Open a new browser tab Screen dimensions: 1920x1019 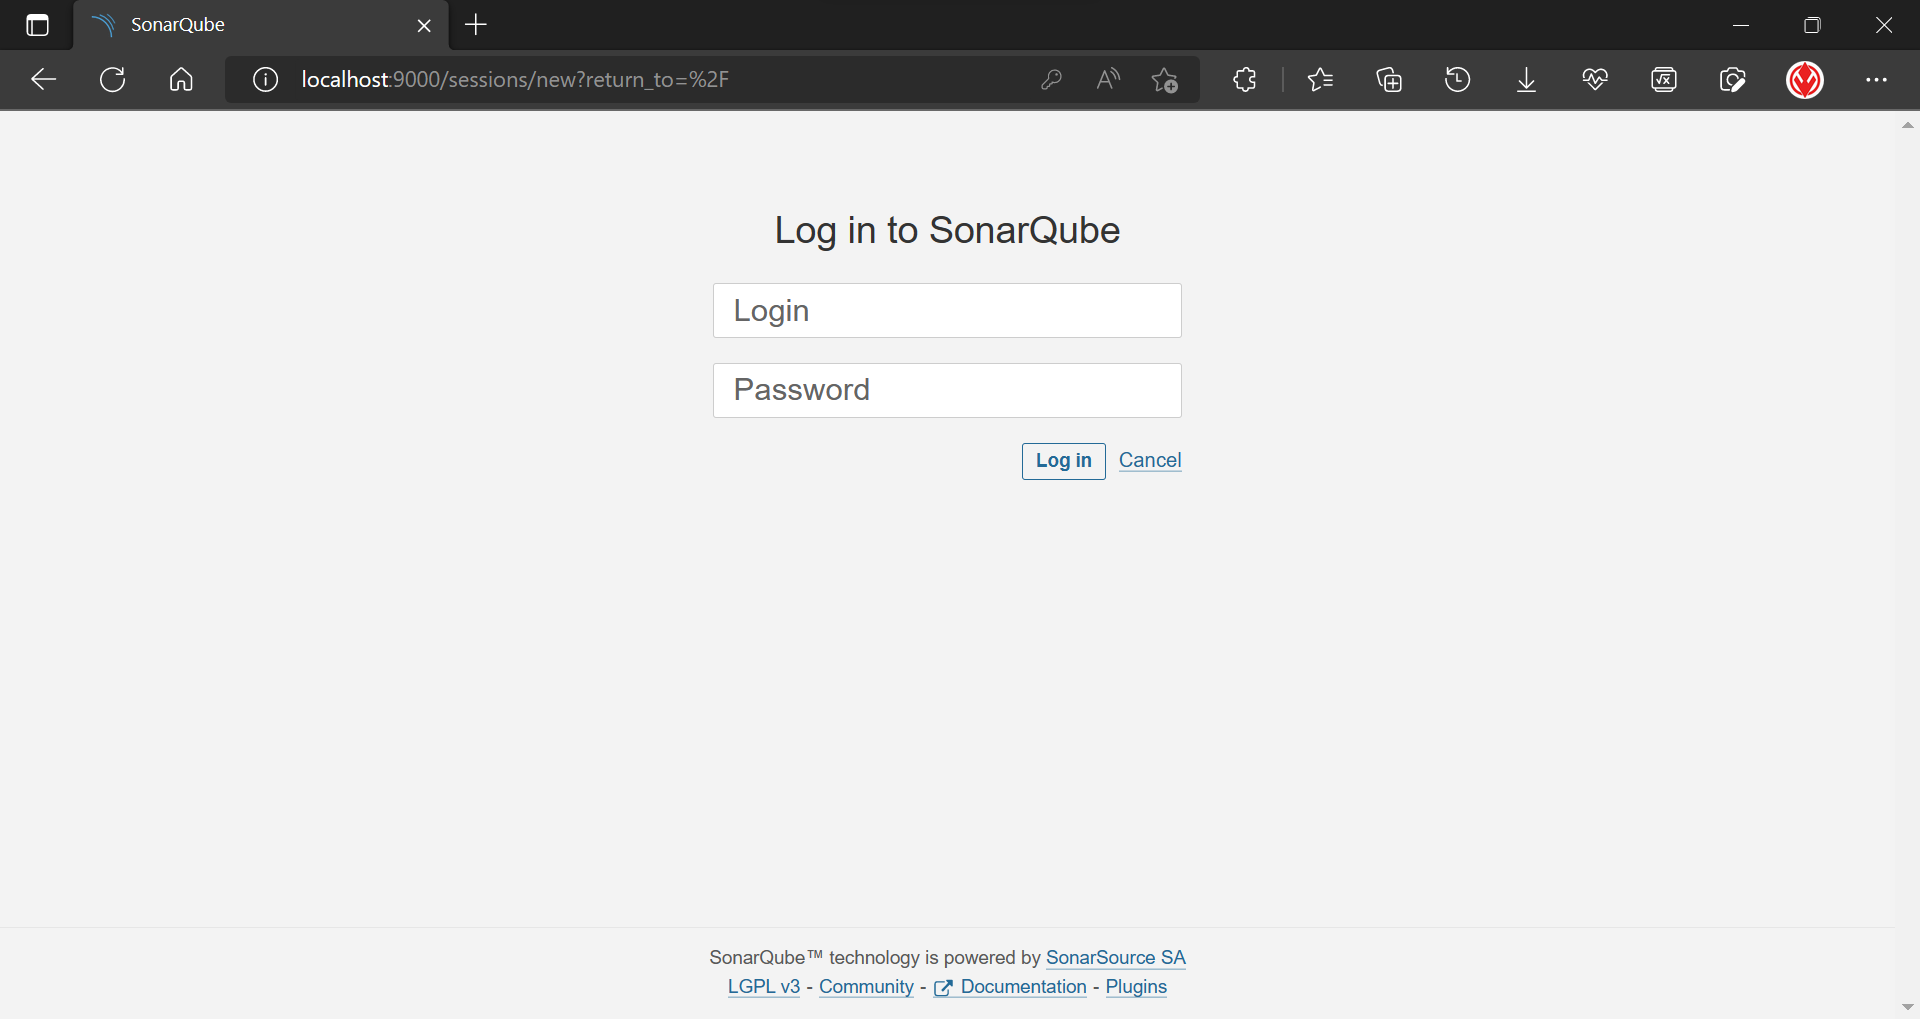[476, 25]
